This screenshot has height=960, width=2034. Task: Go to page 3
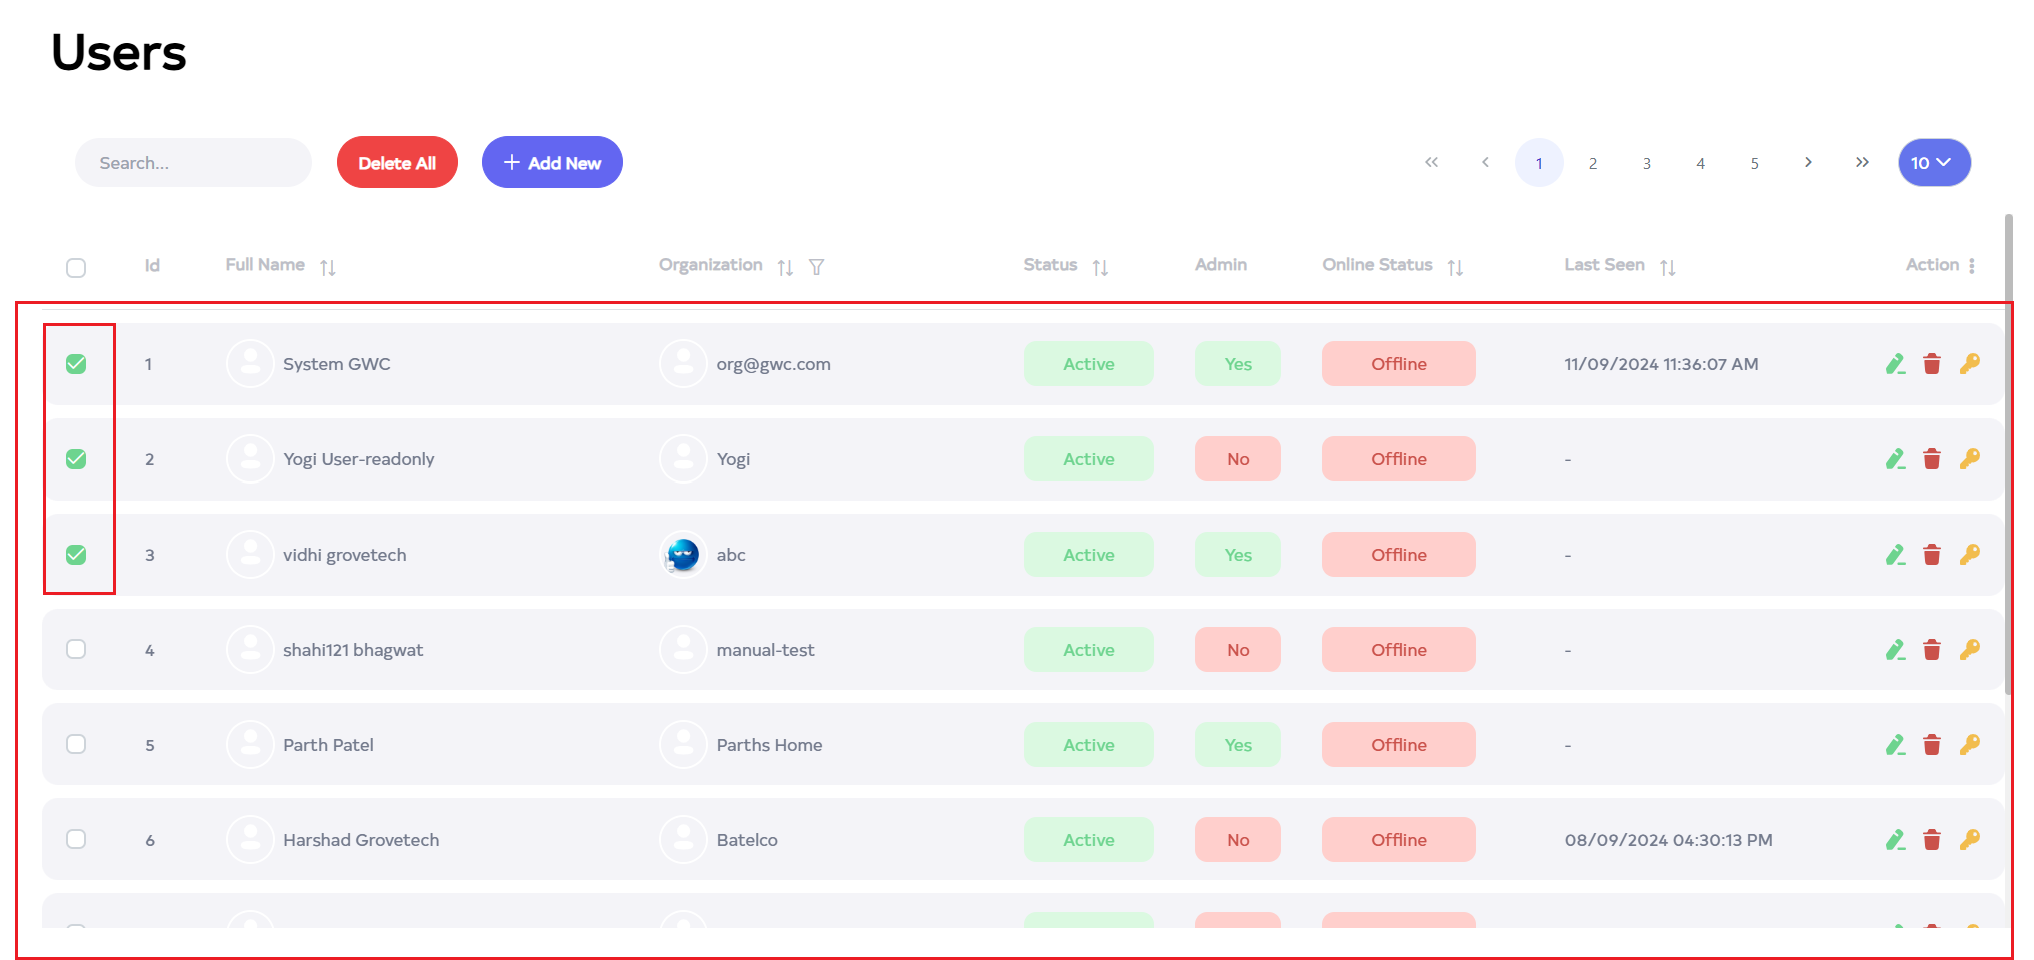point(1646,163)
